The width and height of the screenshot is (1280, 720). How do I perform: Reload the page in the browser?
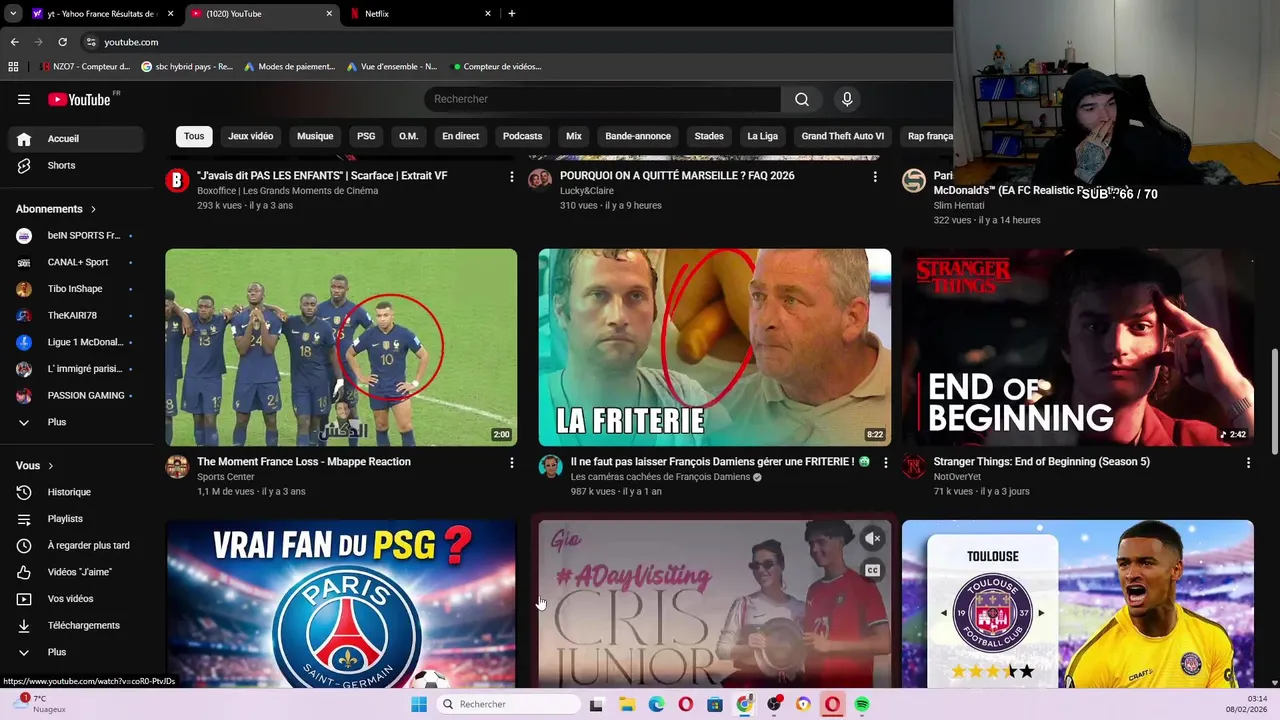click(x=62, y=42)
